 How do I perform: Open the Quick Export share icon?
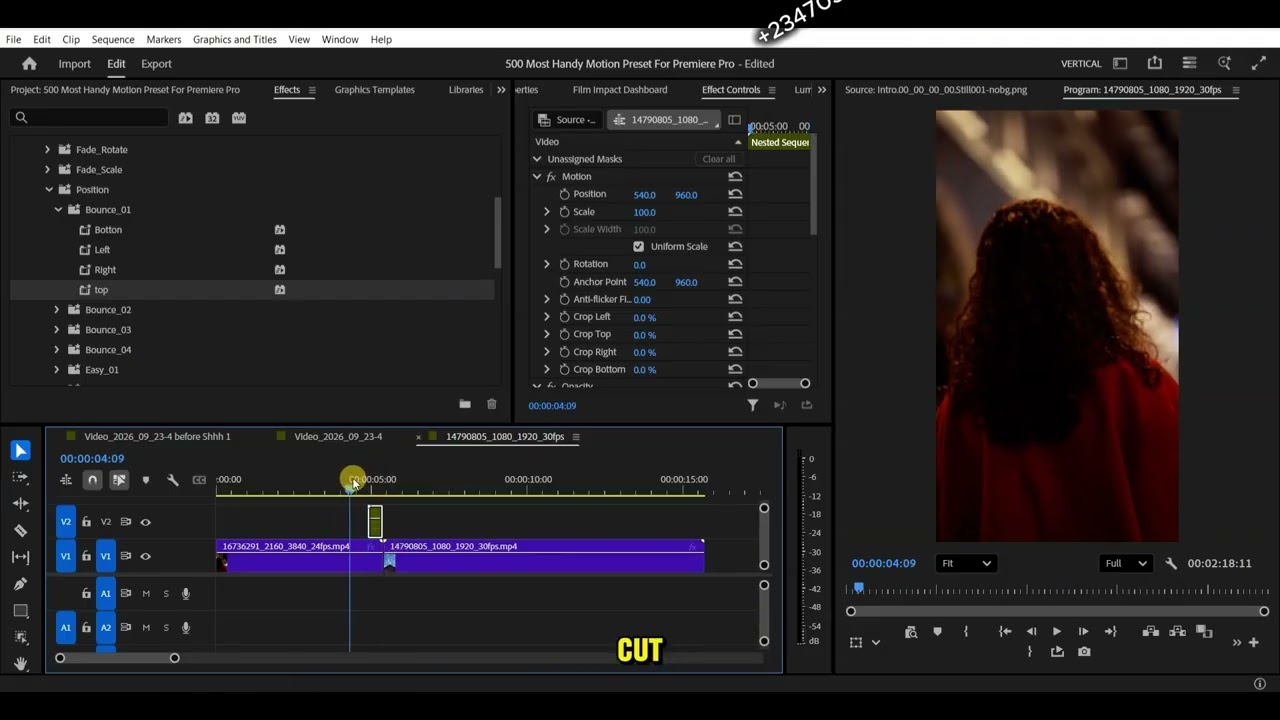coord(1155,63)
